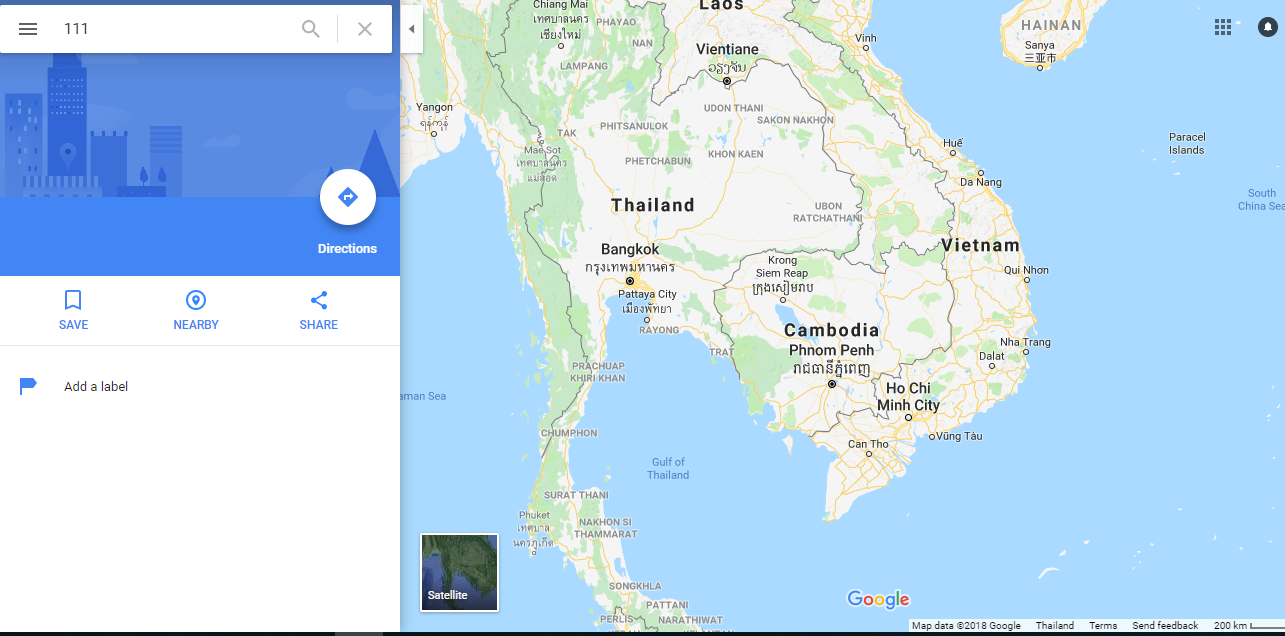The image size is (1285, 636).
Task: Click the Thailand link in the footer
Action: tap(1055, 626)
